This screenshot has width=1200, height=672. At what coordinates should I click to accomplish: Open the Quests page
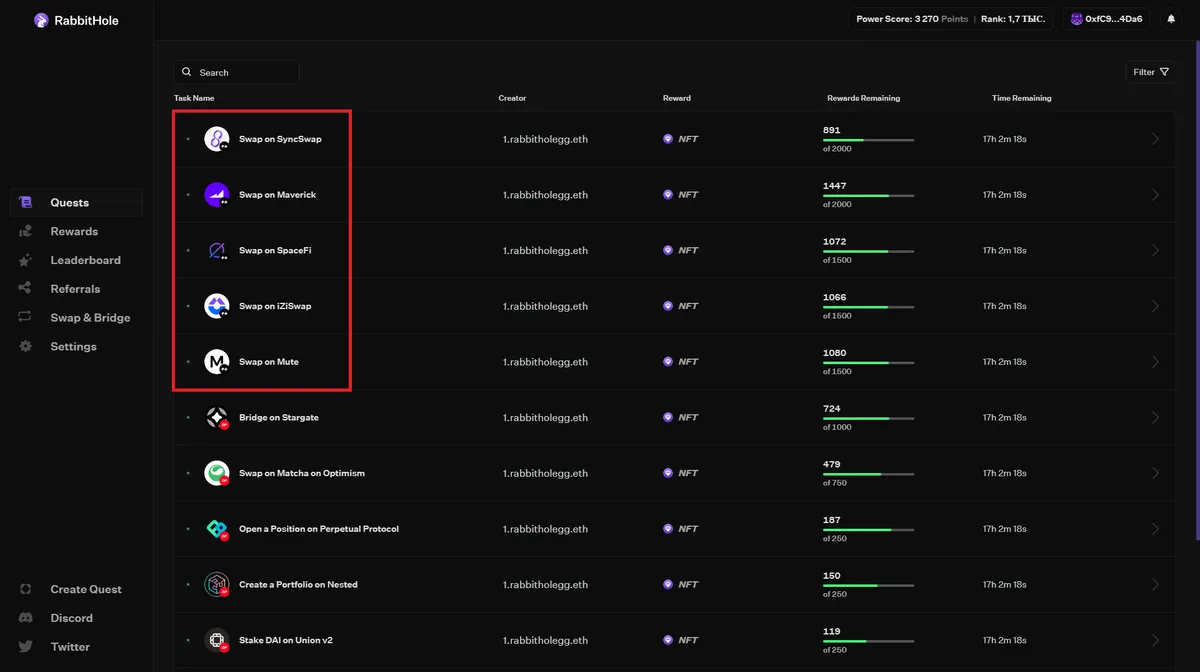pyautogui.click(x=77, y=202)
